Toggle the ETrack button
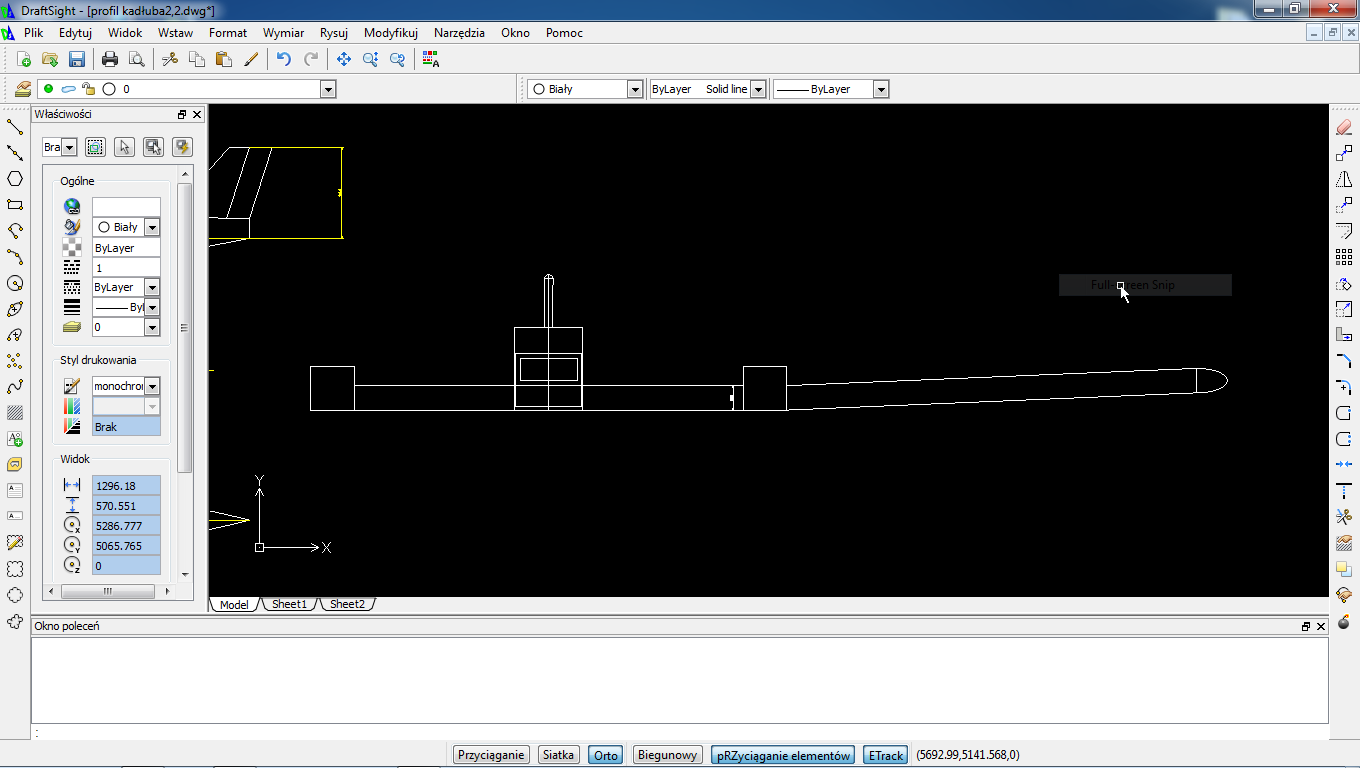Screen dimensions: 1360x768 pos(886,755)
